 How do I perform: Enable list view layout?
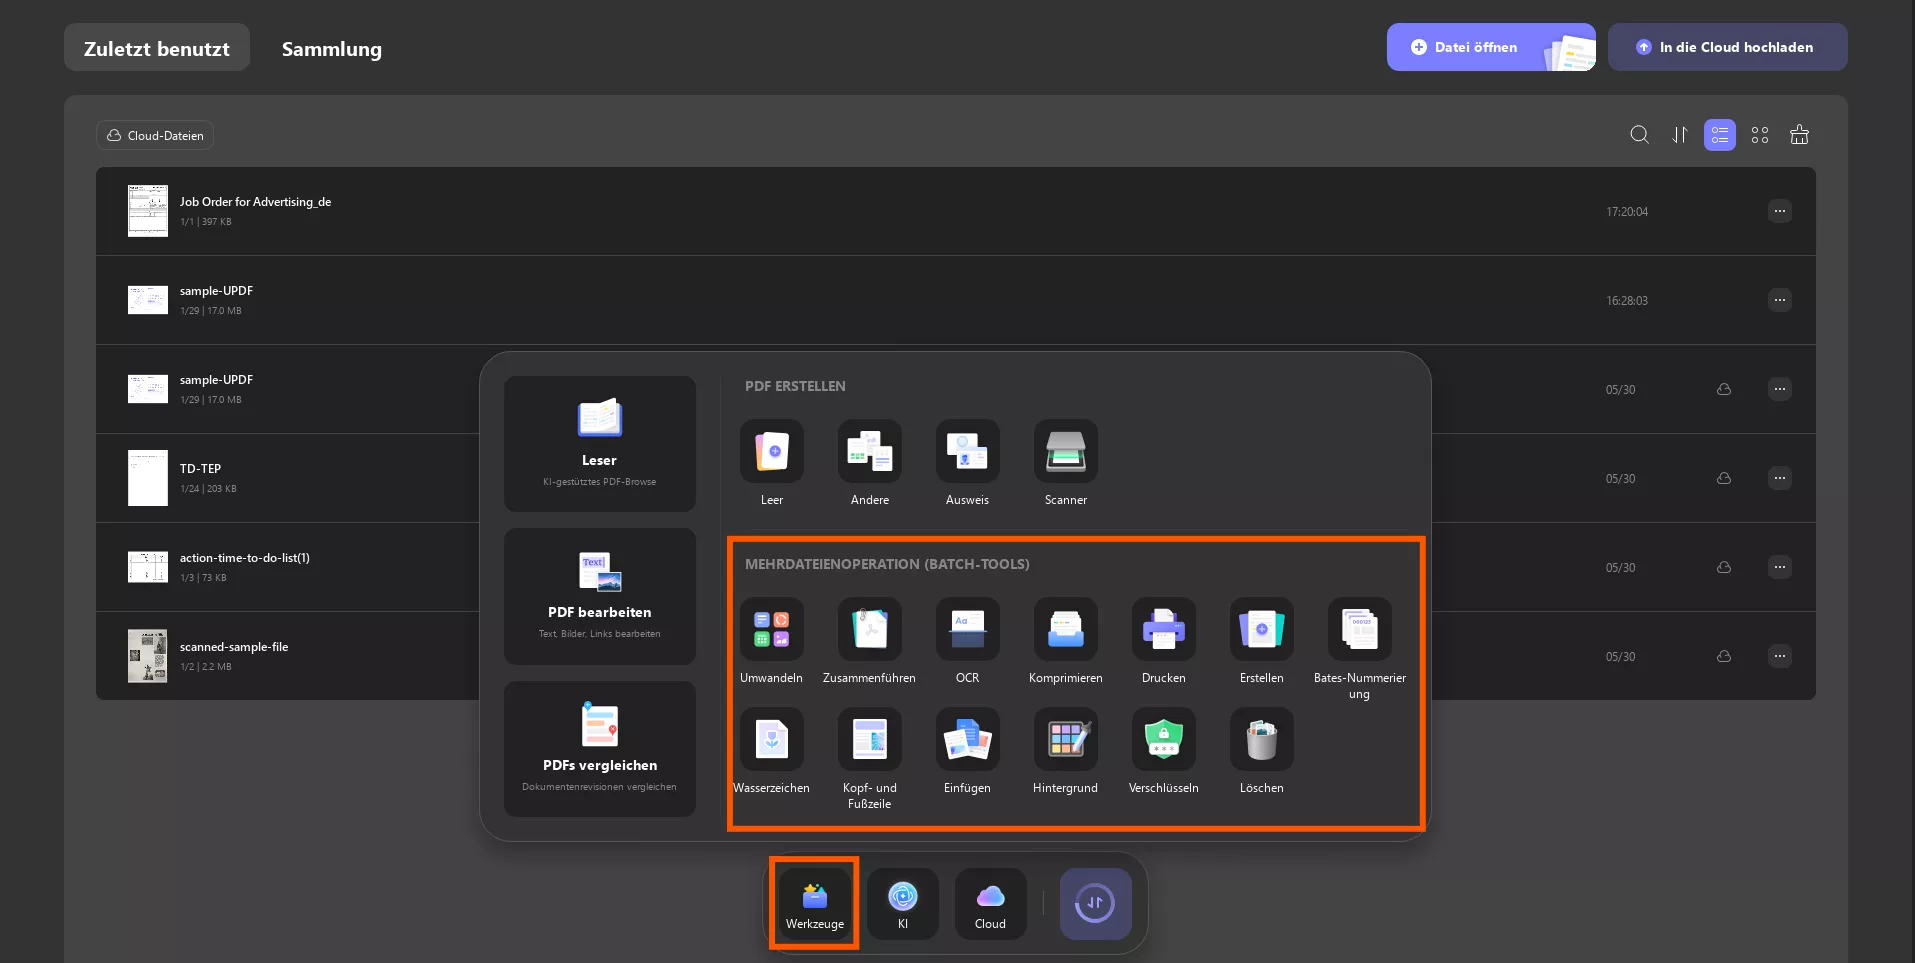tap(1719, 135)
